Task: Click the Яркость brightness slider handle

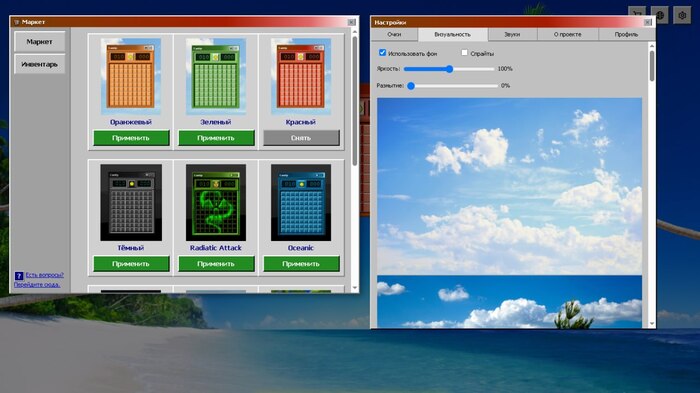Action: click(x=450, y=69)
